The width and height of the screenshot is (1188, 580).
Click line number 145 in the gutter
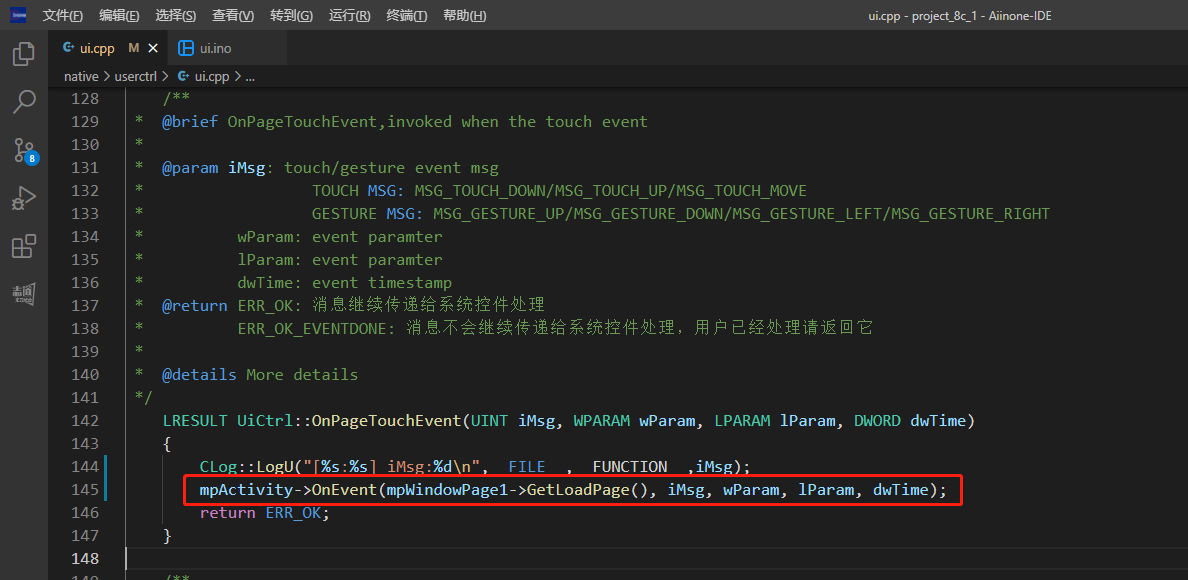(x=86, y=490)
